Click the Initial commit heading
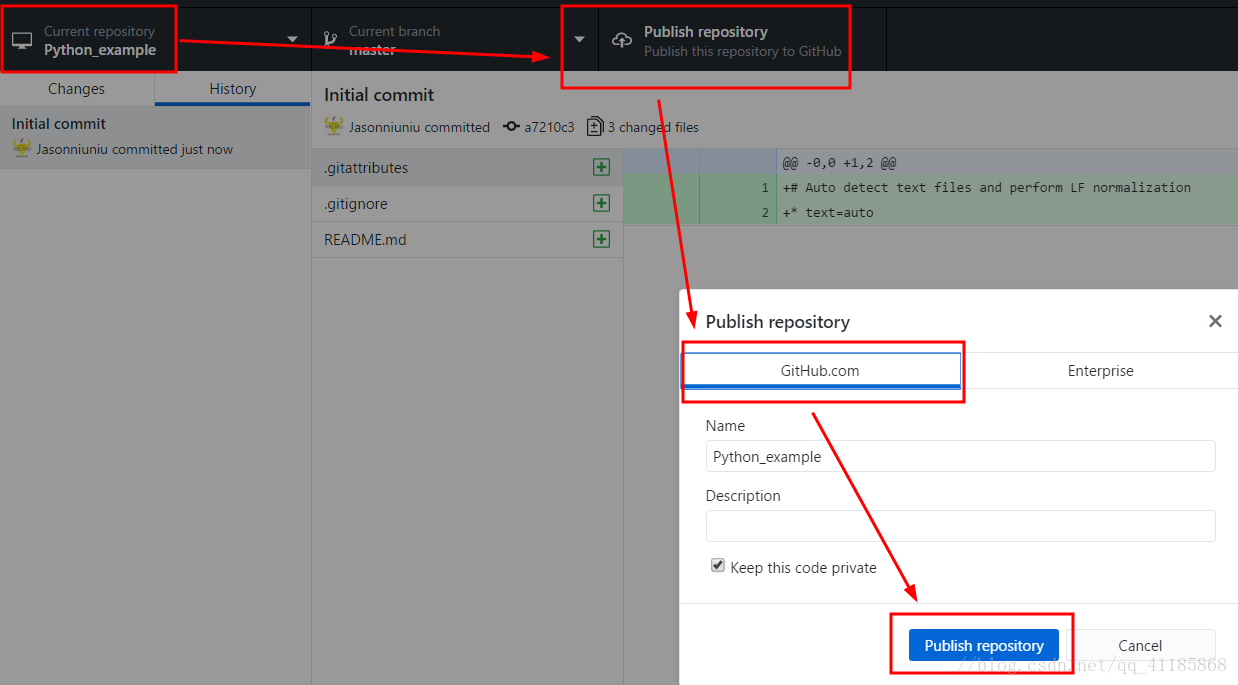 tap(379, 95)
